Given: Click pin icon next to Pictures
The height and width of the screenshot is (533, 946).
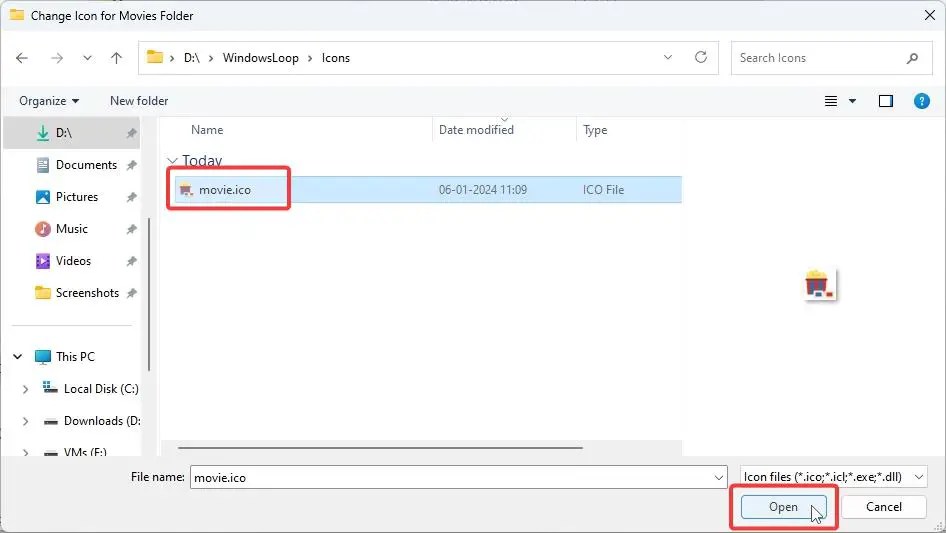Looking at the screenshot, I should click(x=131, y=197).
